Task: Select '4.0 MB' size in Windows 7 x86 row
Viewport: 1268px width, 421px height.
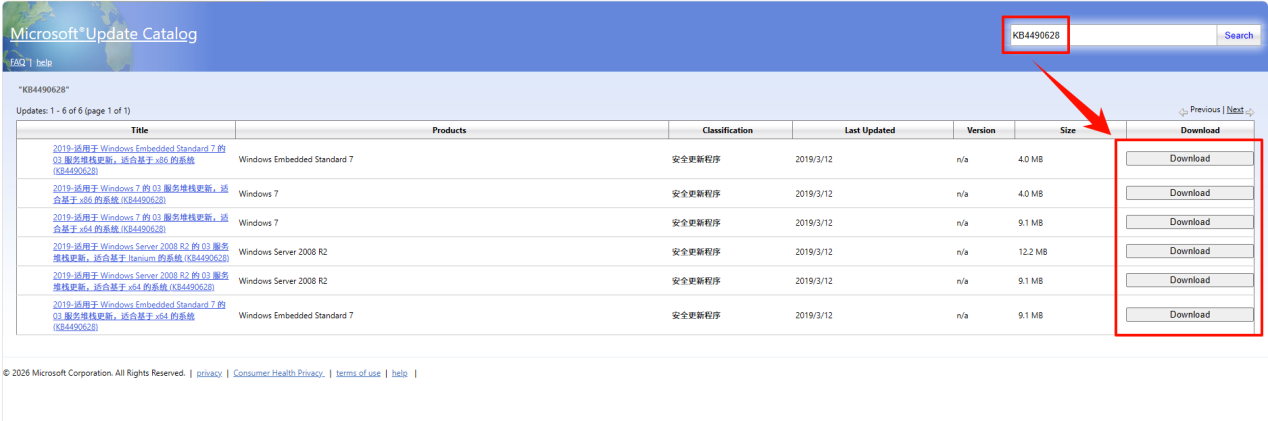Action: pos(1030,194)
